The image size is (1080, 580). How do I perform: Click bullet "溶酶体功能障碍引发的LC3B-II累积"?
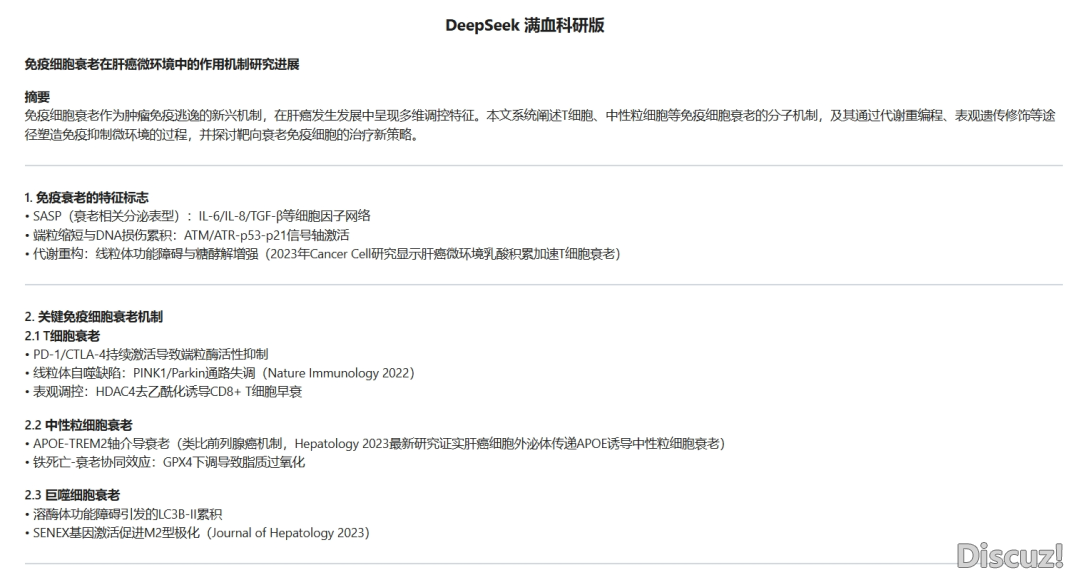tap(124, 515)
